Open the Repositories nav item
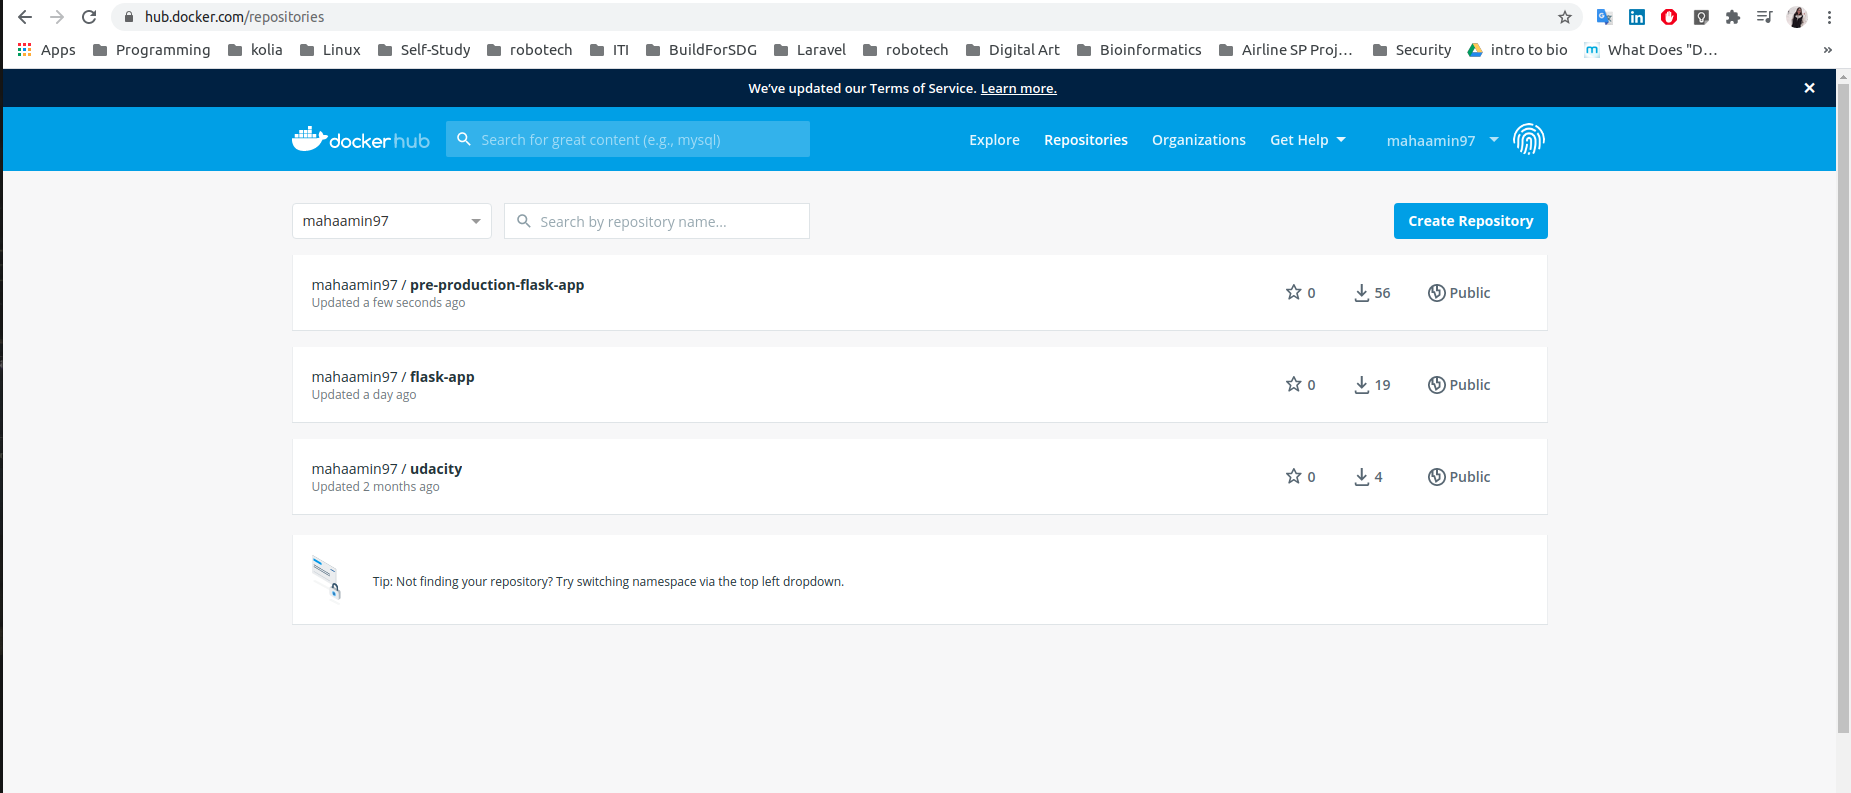 click(x=1086, y=140)
